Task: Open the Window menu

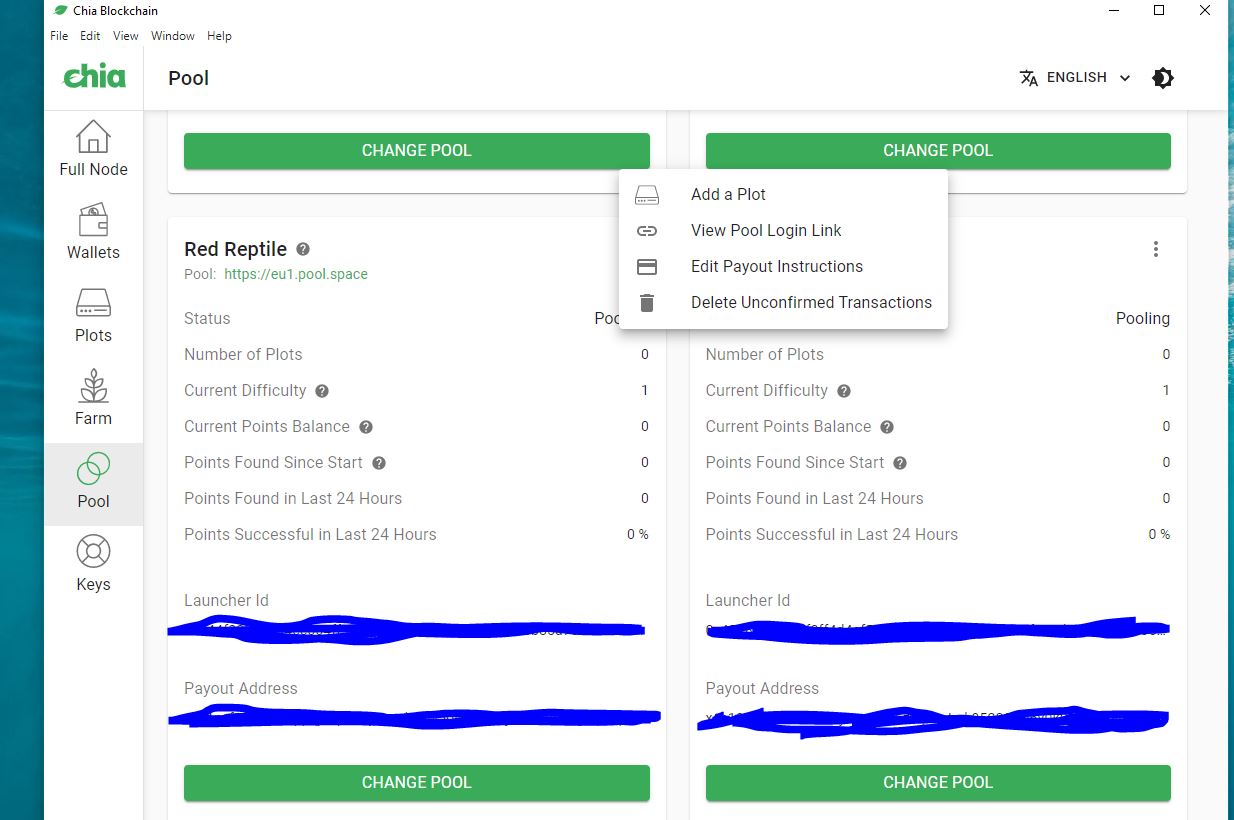Action: coord(173,36)
